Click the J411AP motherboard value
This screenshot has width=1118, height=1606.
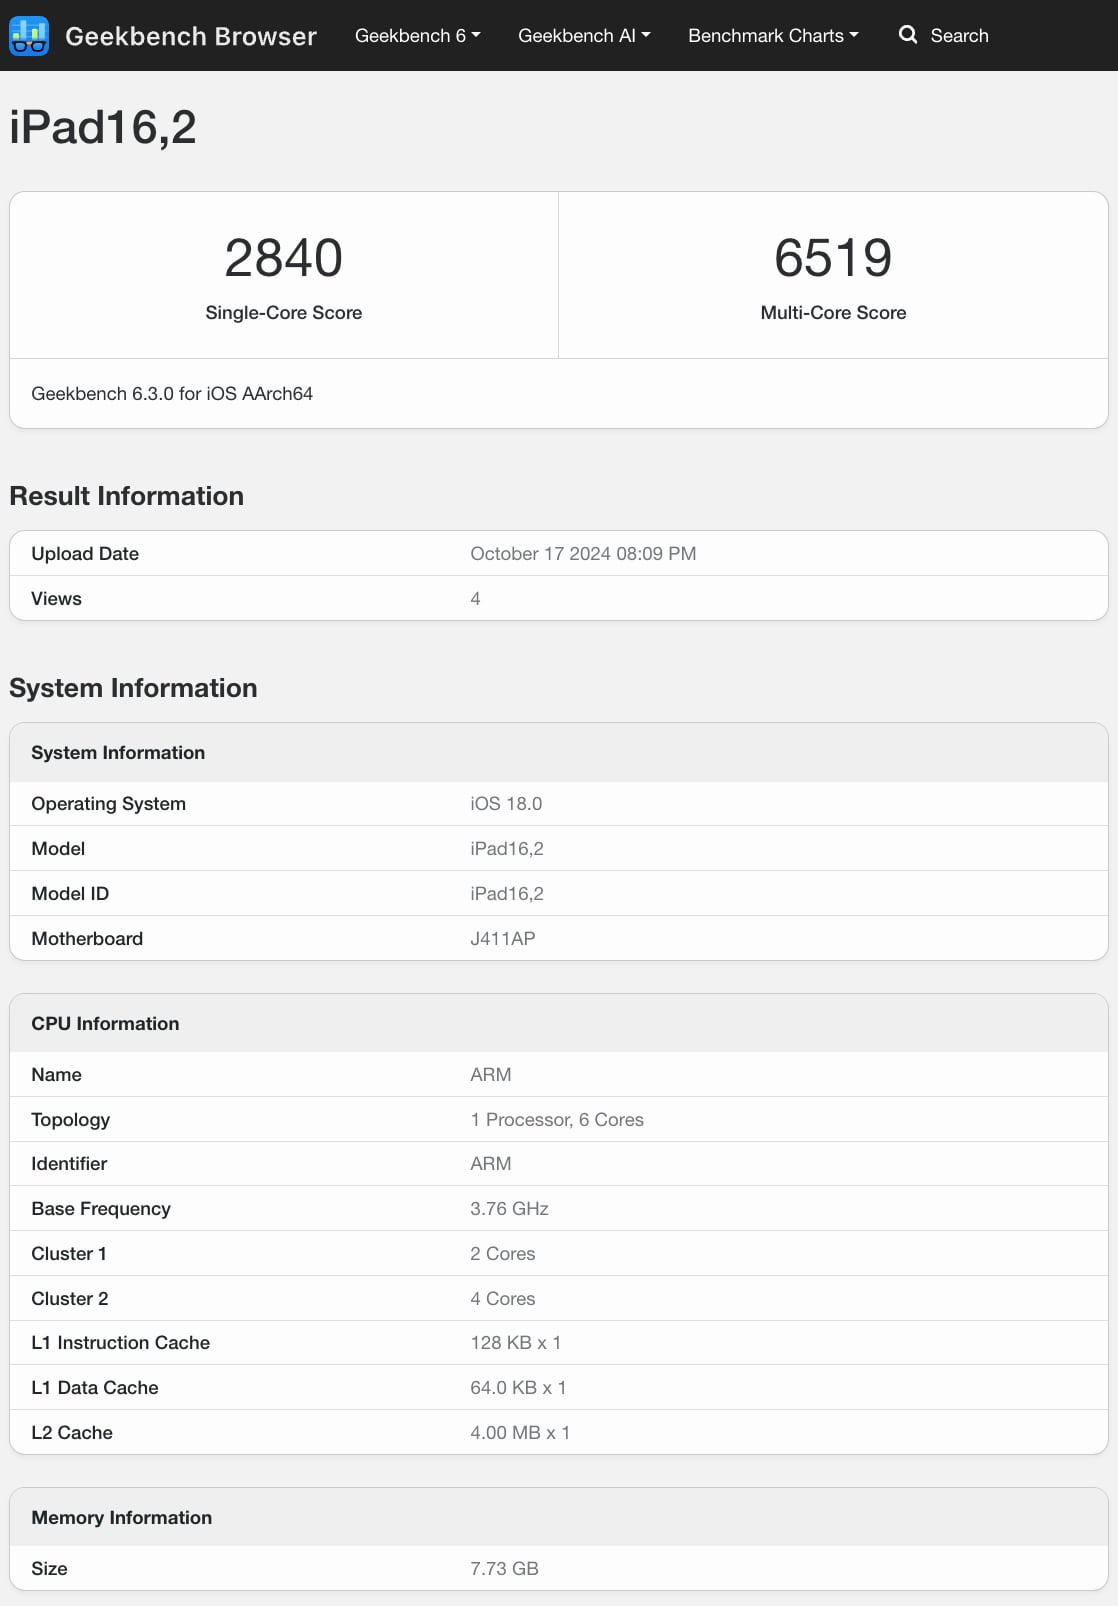tap(503, 939)
